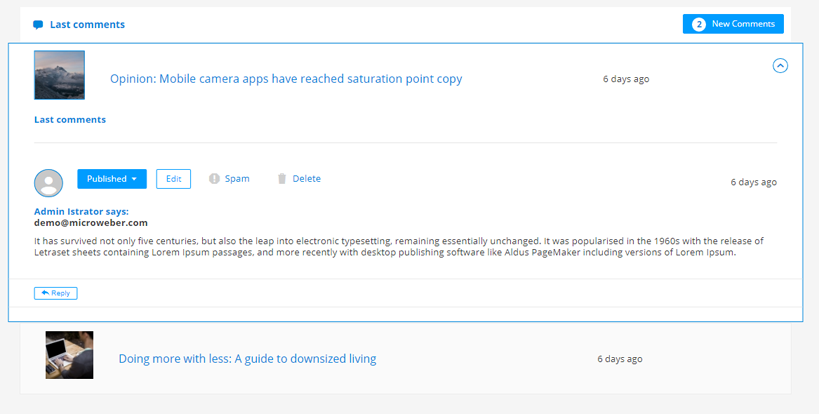Click the trash can Delete icon
The image size is (819, 414).
coord(282,179)
